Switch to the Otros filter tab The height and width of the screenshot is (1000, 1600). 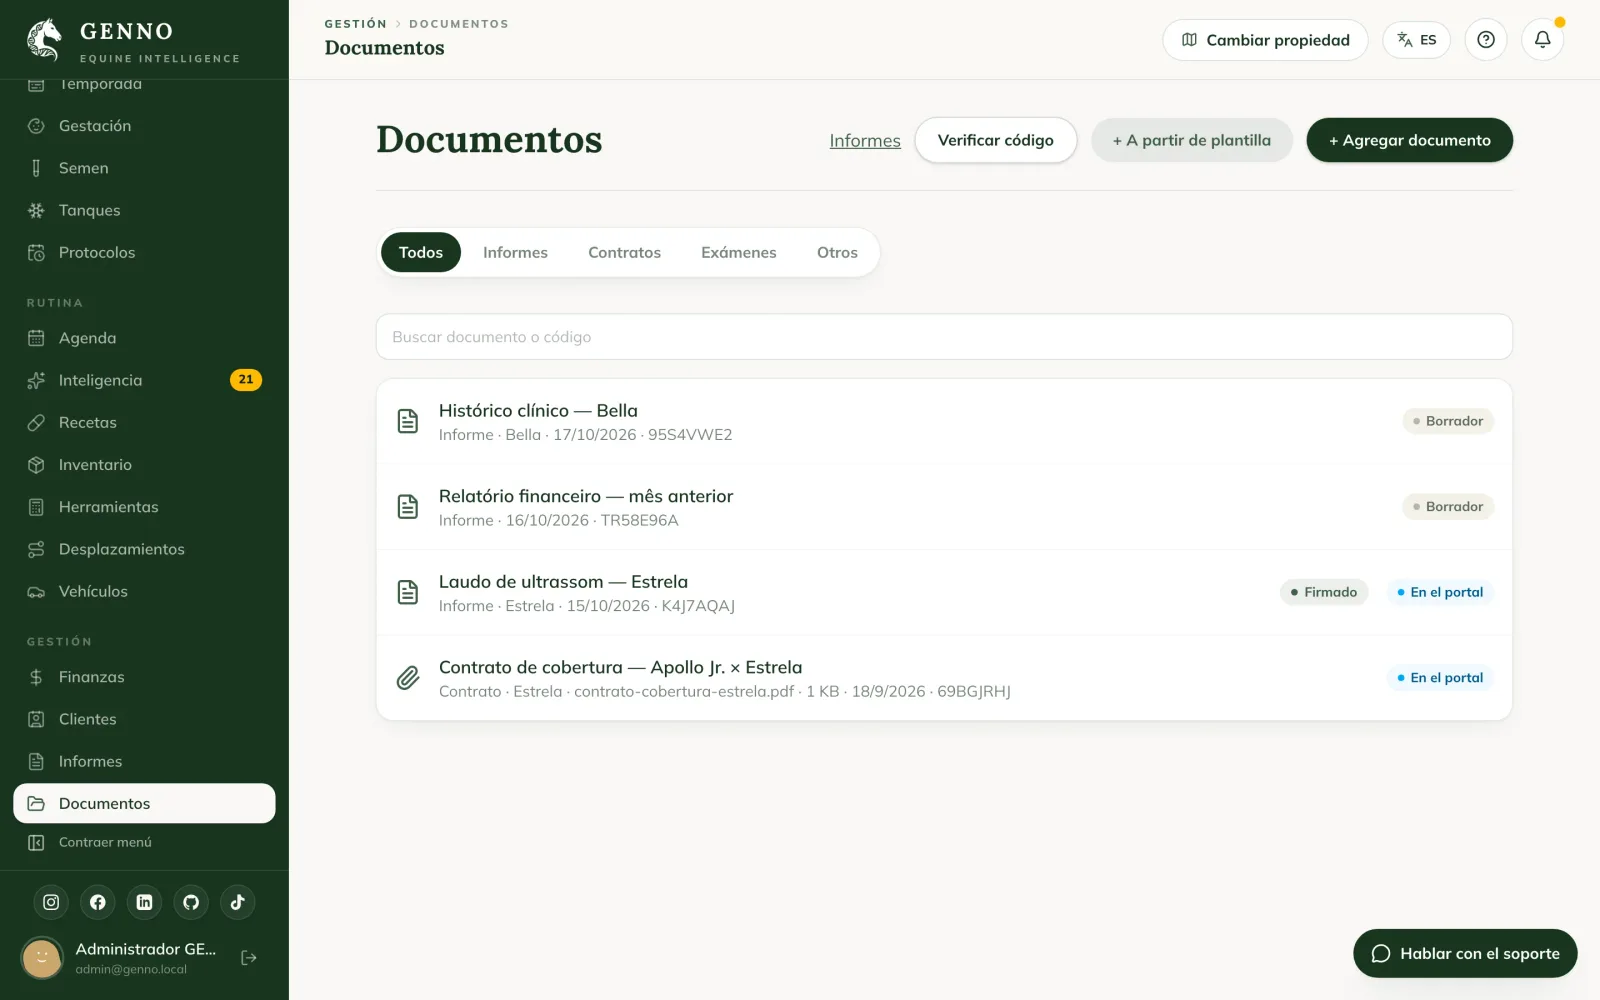click(x=837, y=252)
